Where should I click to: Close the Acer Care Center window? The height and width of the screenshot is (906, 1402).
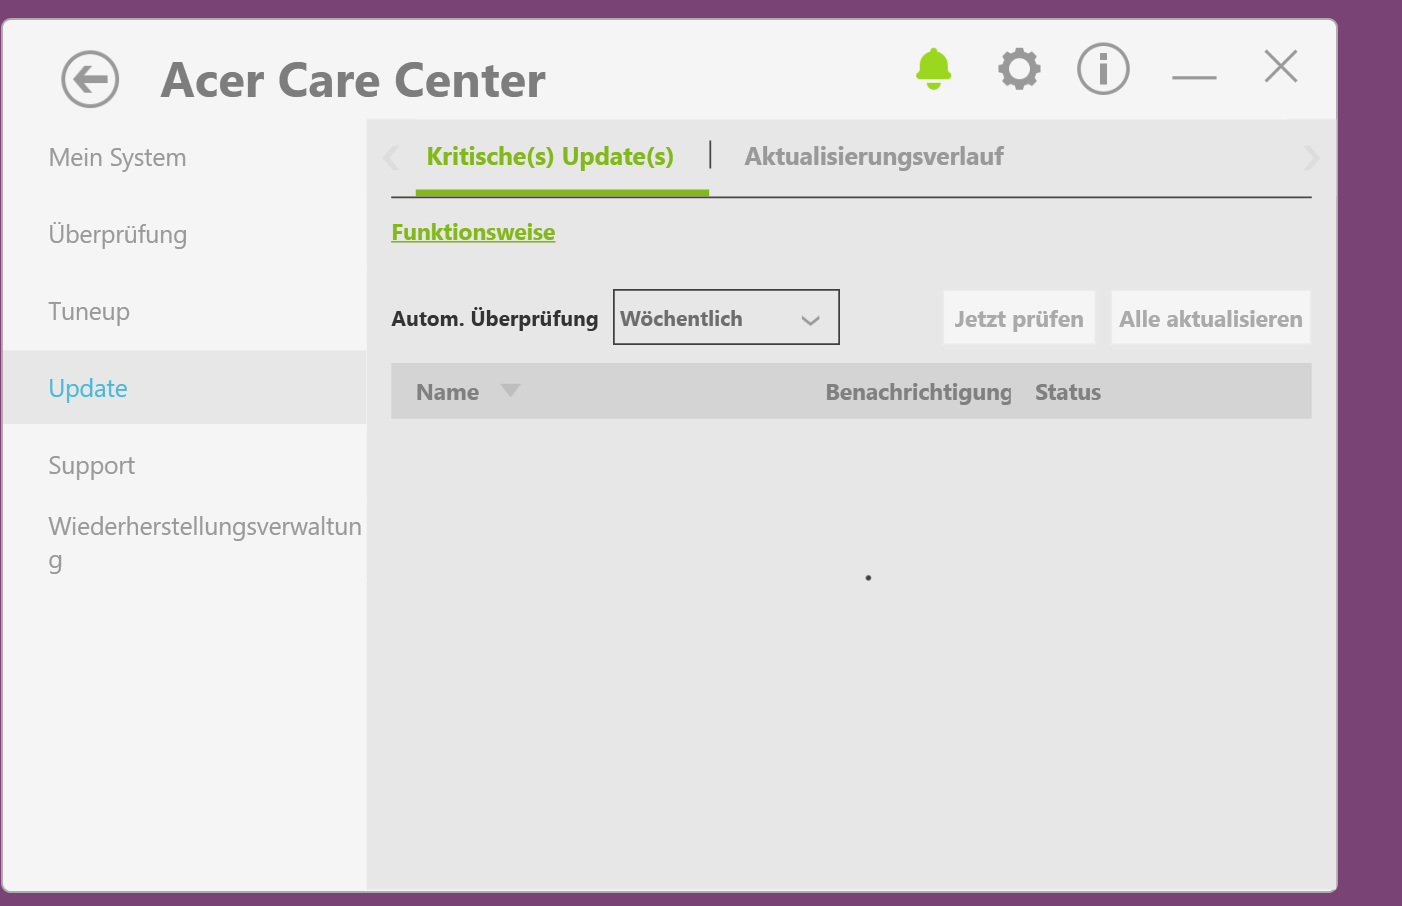coord(1281,67)
